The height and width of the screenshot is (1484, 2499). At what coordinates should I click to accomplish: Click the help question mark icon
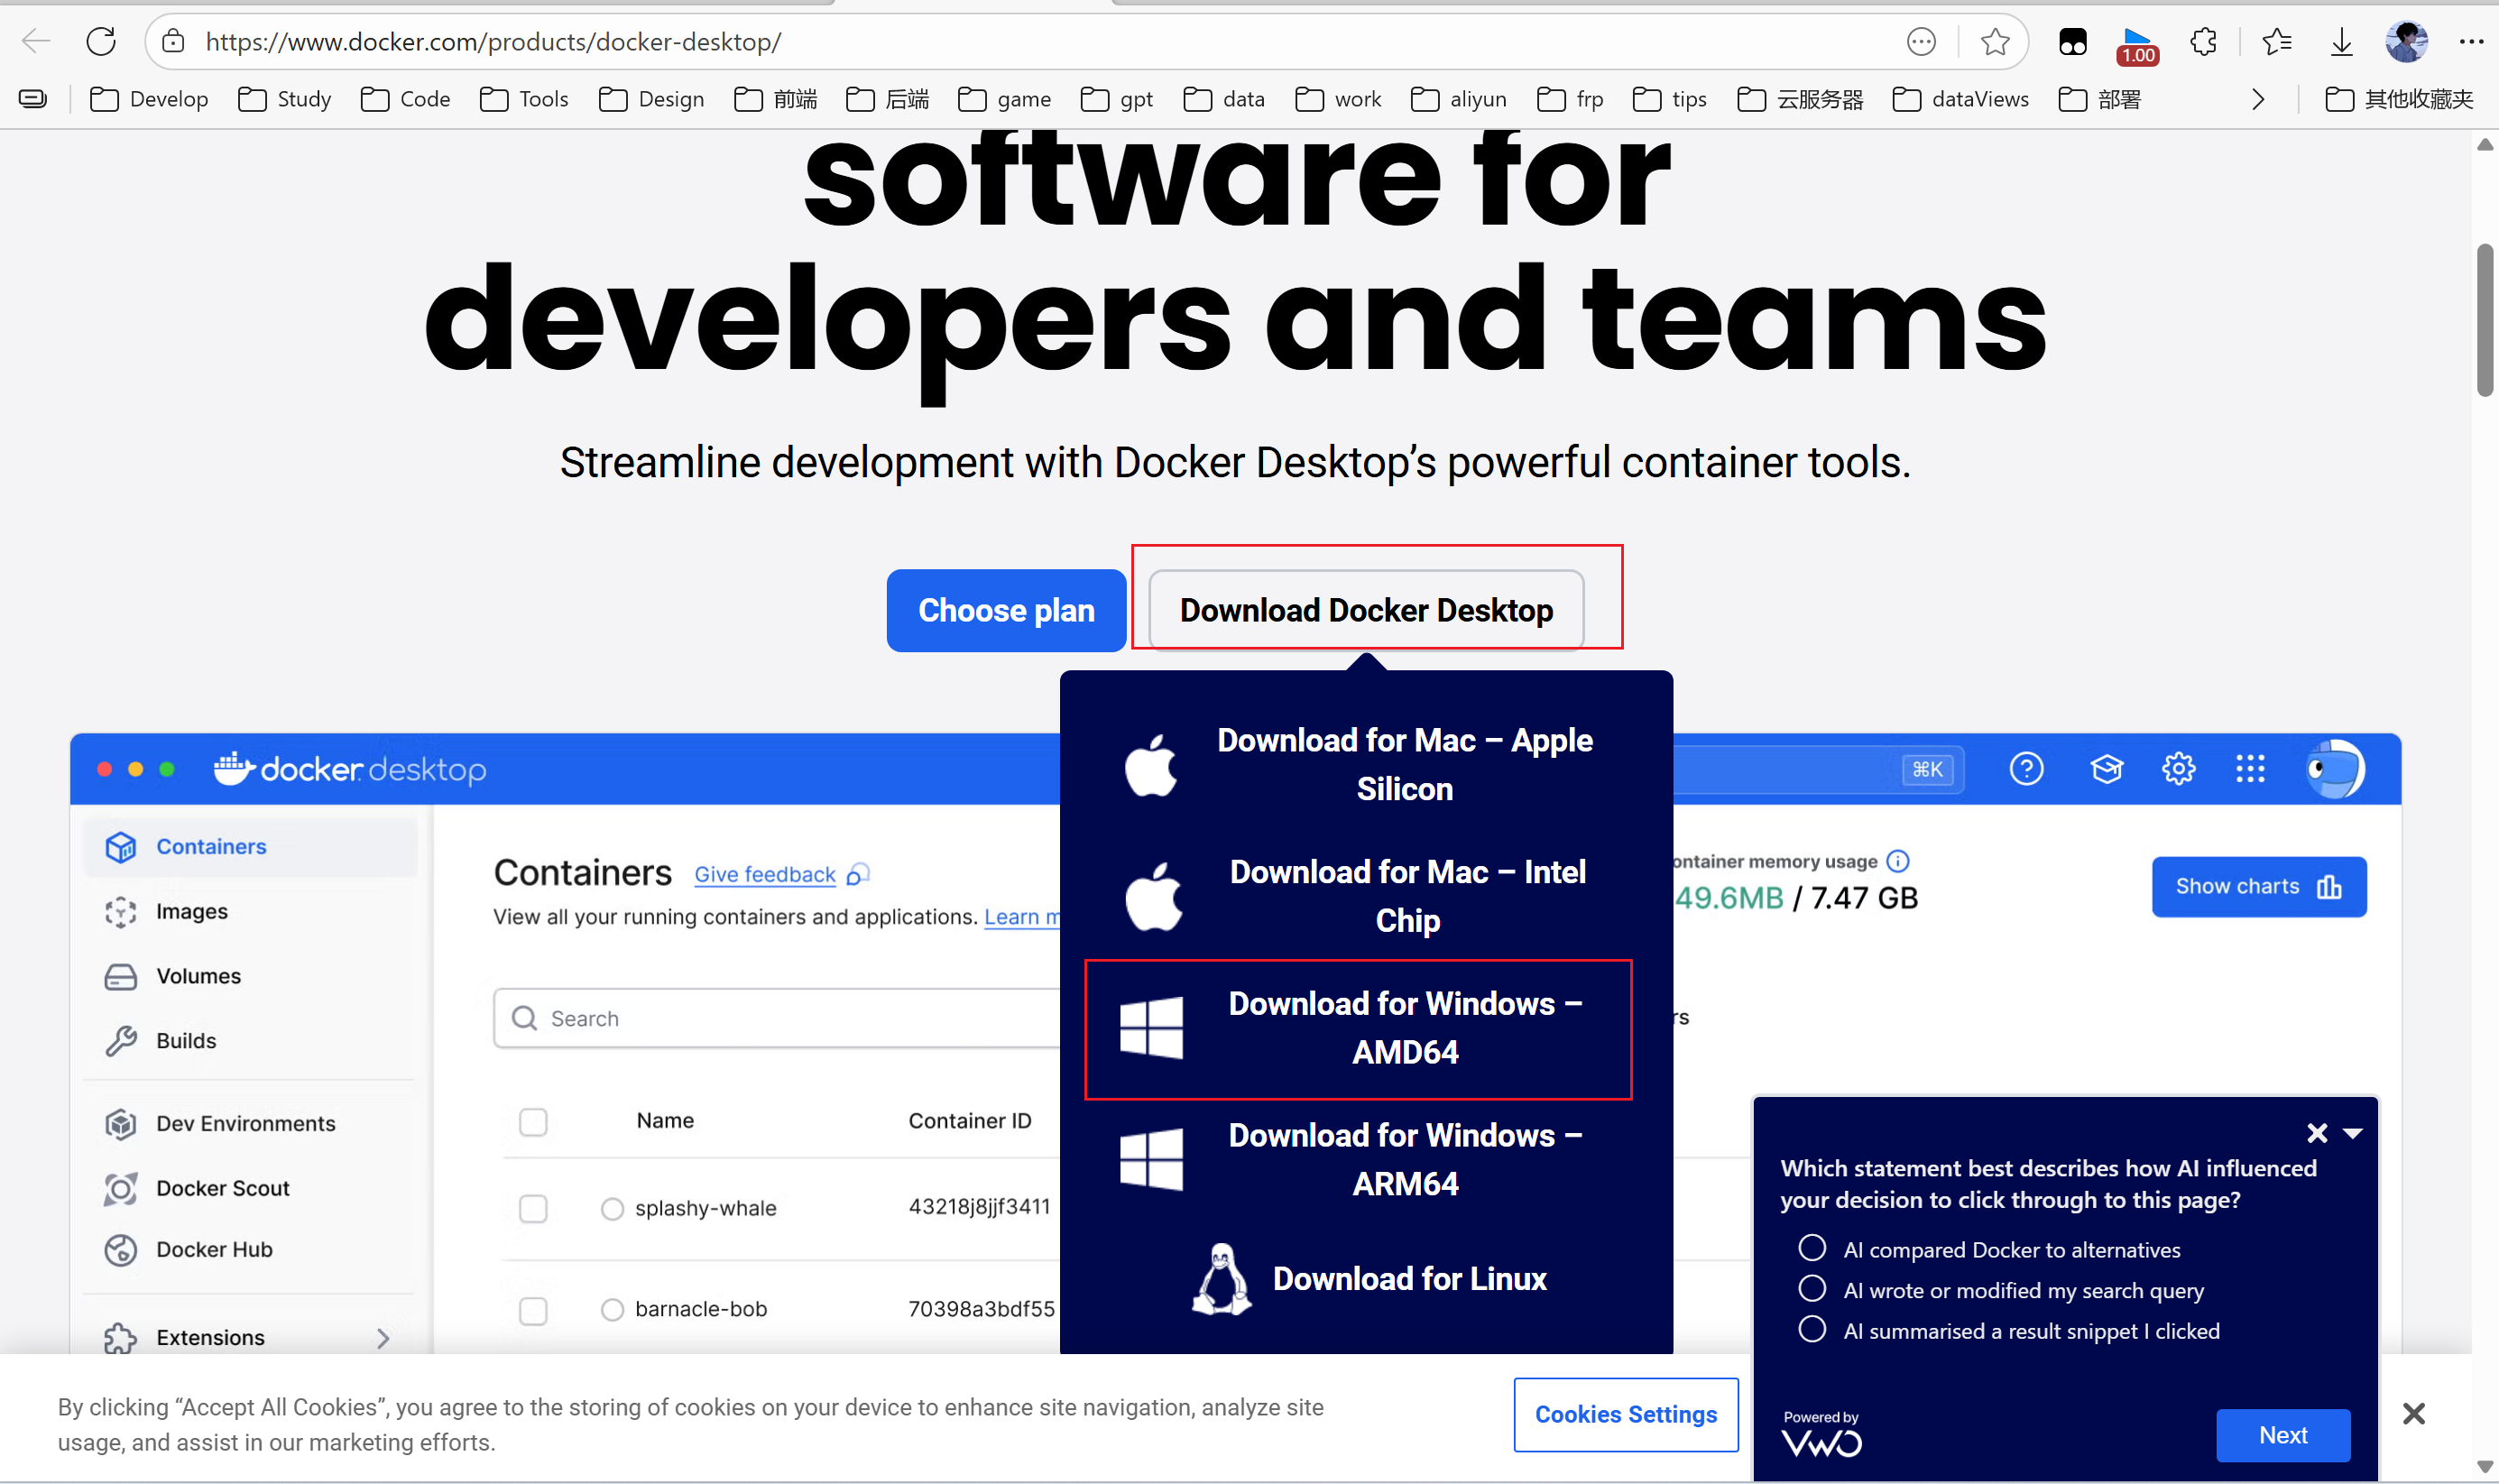(2026, 769)
